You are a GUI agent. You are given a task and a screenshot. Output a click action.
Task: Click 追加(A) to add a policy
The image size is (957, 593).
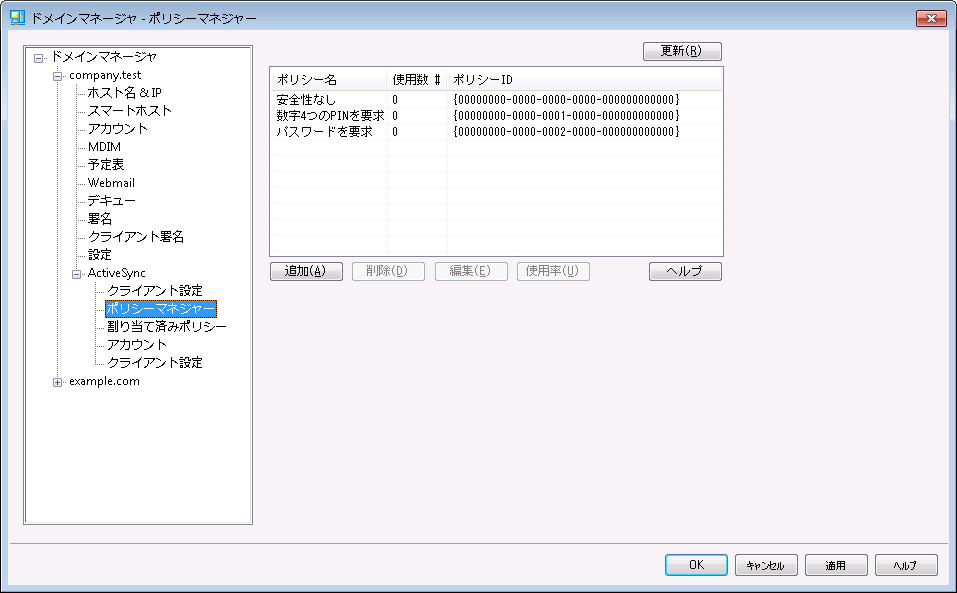[x=306, y=271]
